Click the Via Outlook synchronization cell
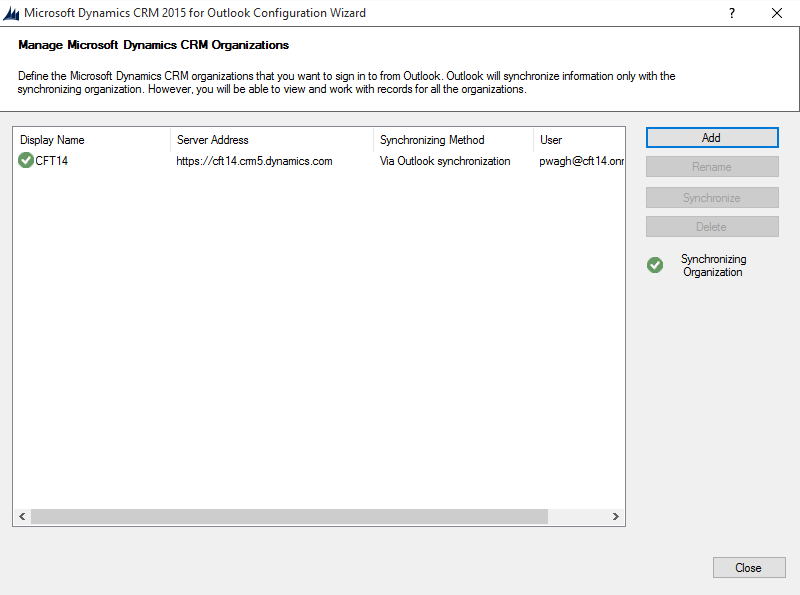Image resolution: width=800 pixels, height=595 pixels. [445, 161]
